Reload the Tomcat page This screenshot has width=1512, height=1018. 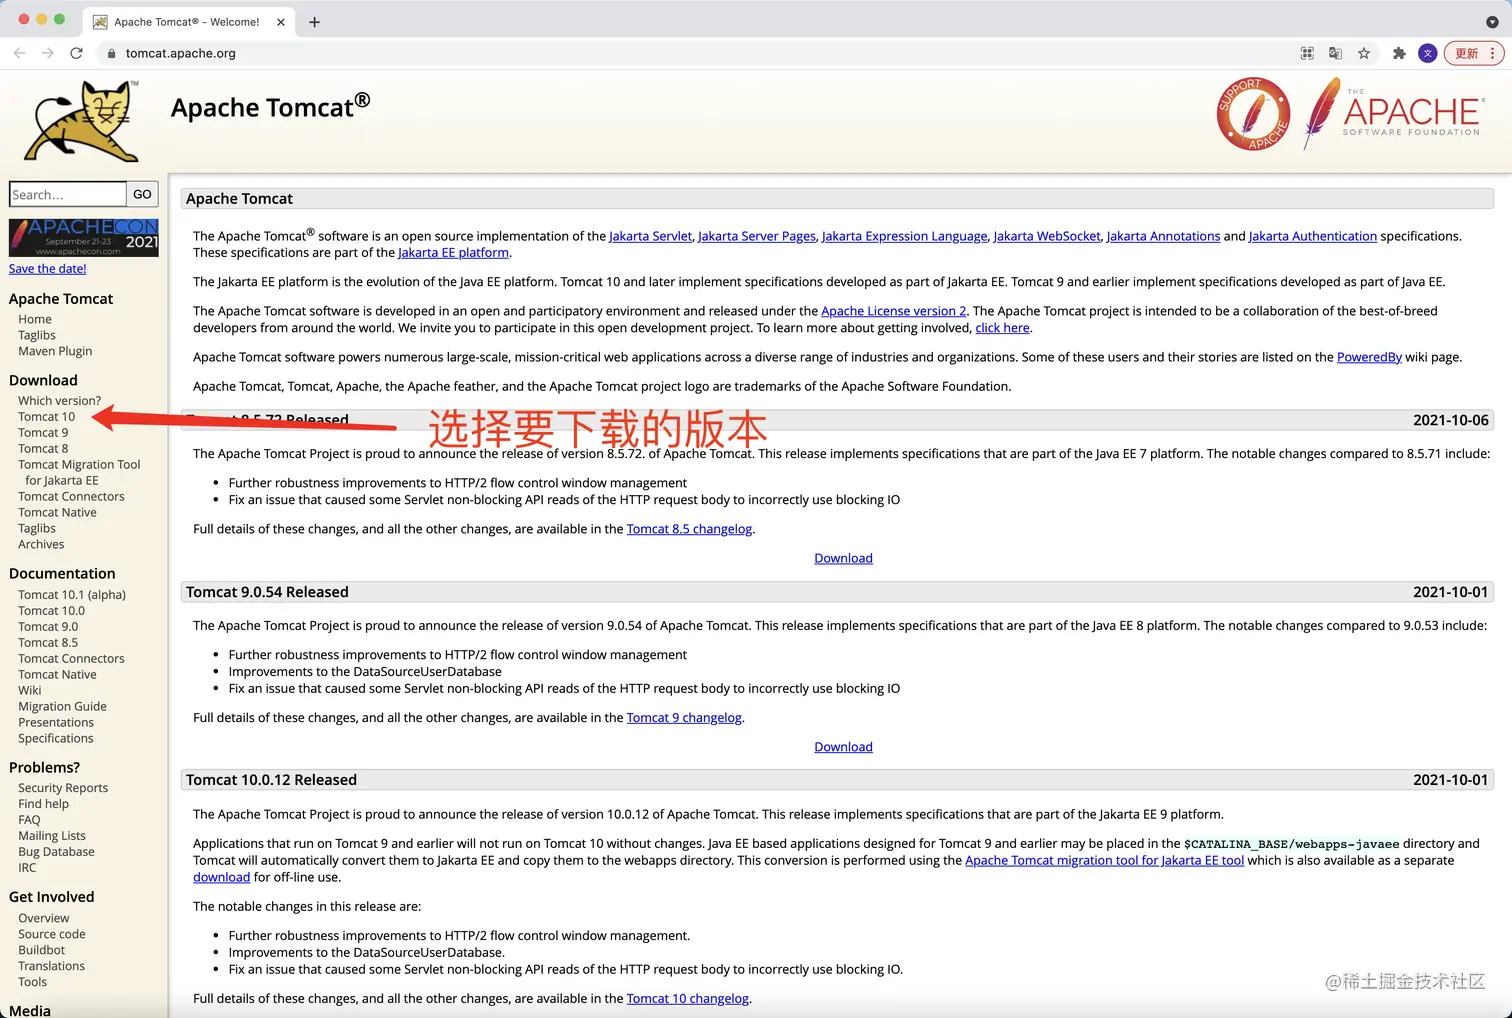click(76, 53)
